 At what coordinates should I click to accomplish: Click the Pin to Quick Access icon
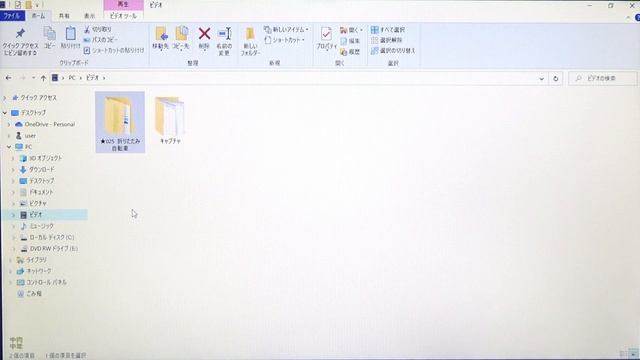[20, 34]
